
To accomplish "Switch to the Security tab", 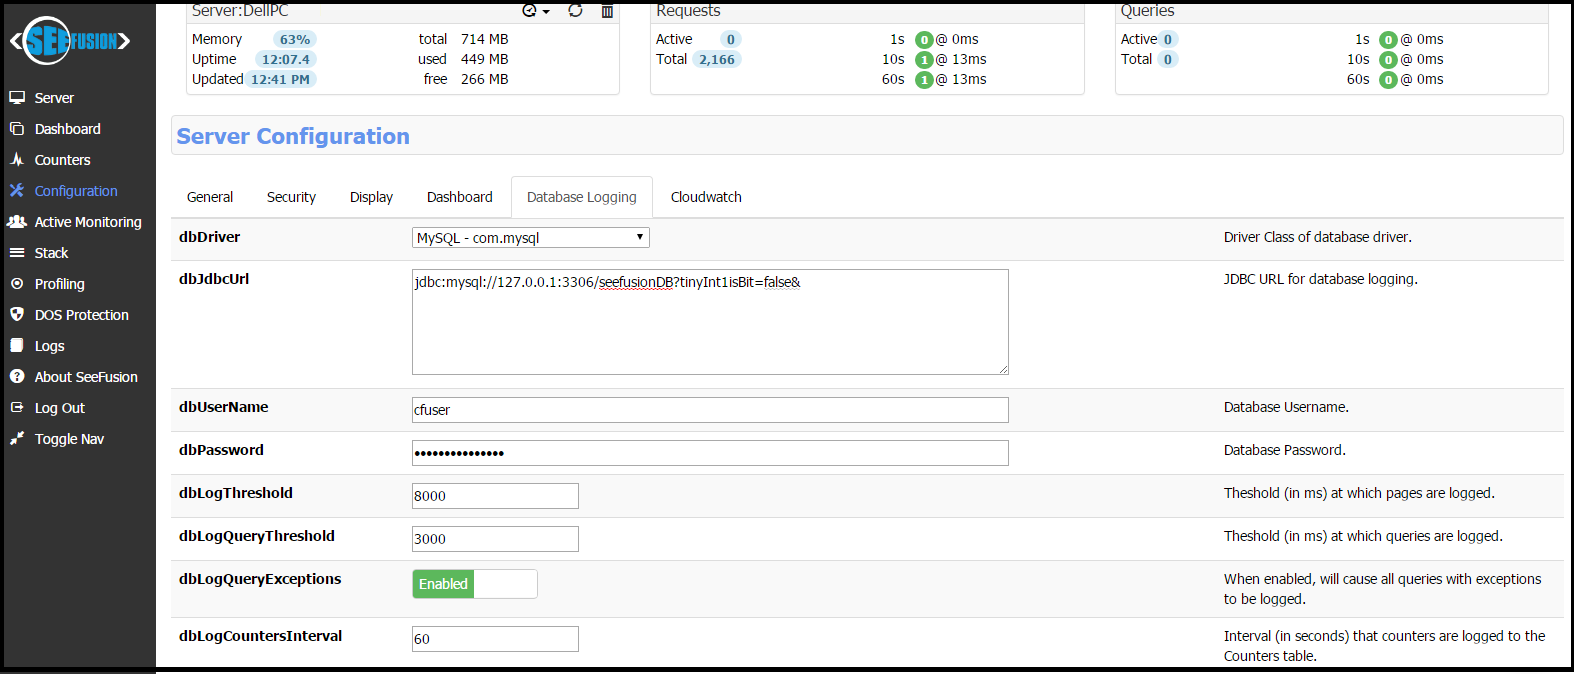I will pos(291,197).
